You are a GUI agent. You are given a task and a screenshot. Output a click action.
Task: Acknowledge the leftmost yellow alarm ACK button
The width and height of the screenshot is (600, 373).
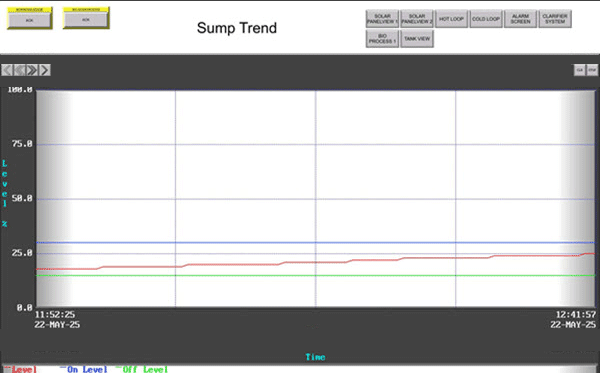click(x=29, y=20)
